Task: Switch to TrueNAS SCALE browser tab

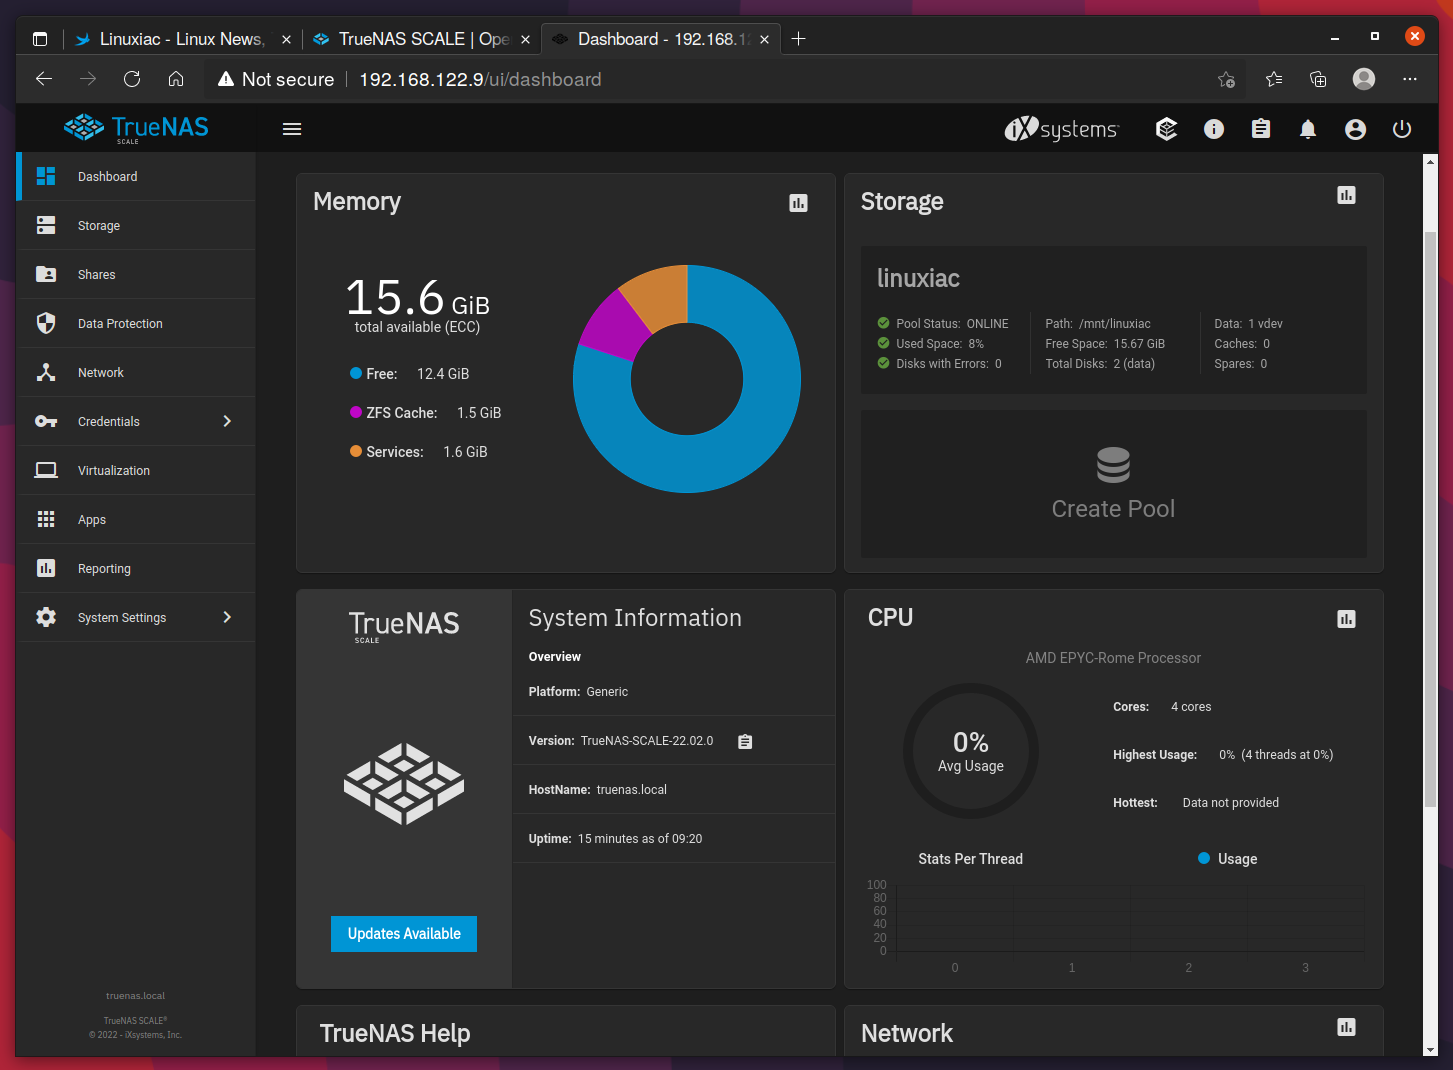Action: [x=421, y=39]
